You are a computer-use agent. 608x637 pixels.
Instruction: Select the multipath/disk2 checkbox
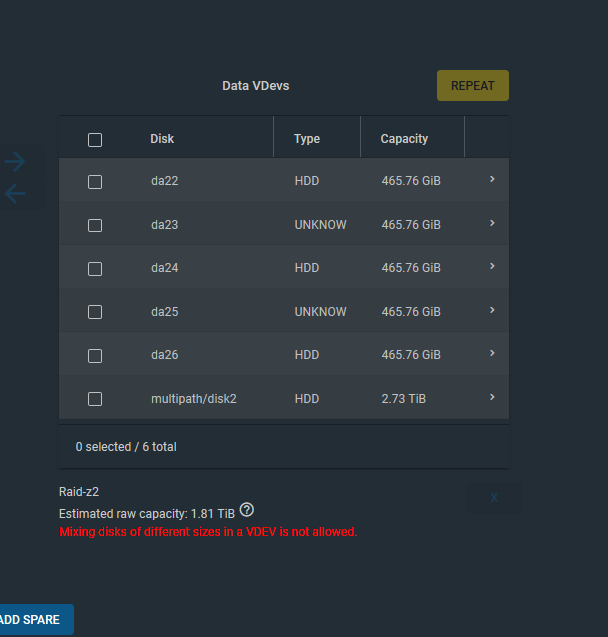pos(95,399)
